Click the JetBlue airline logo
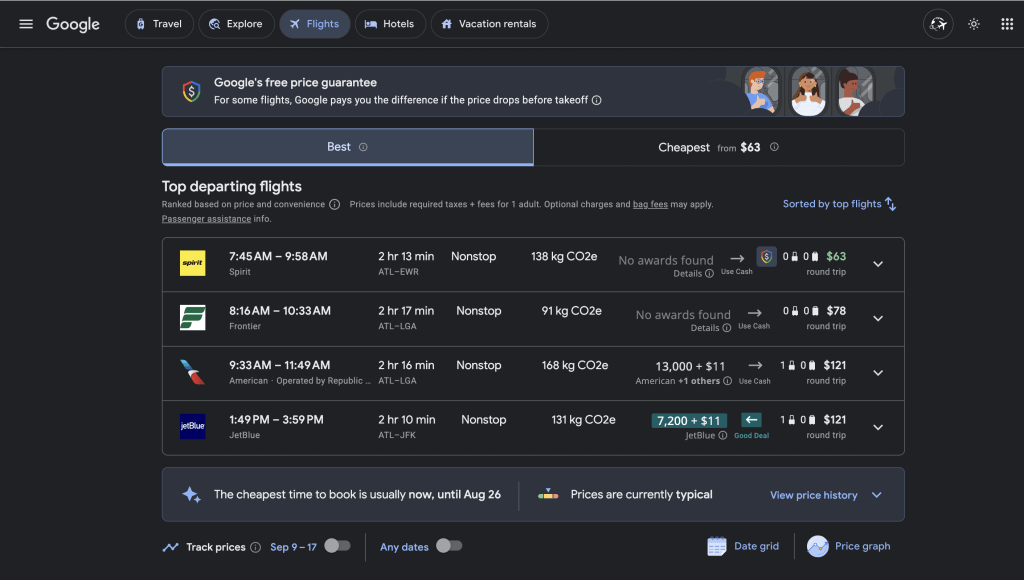Image resolution: width=1024 pixels, height=580 pixels. tap(193, 427)
